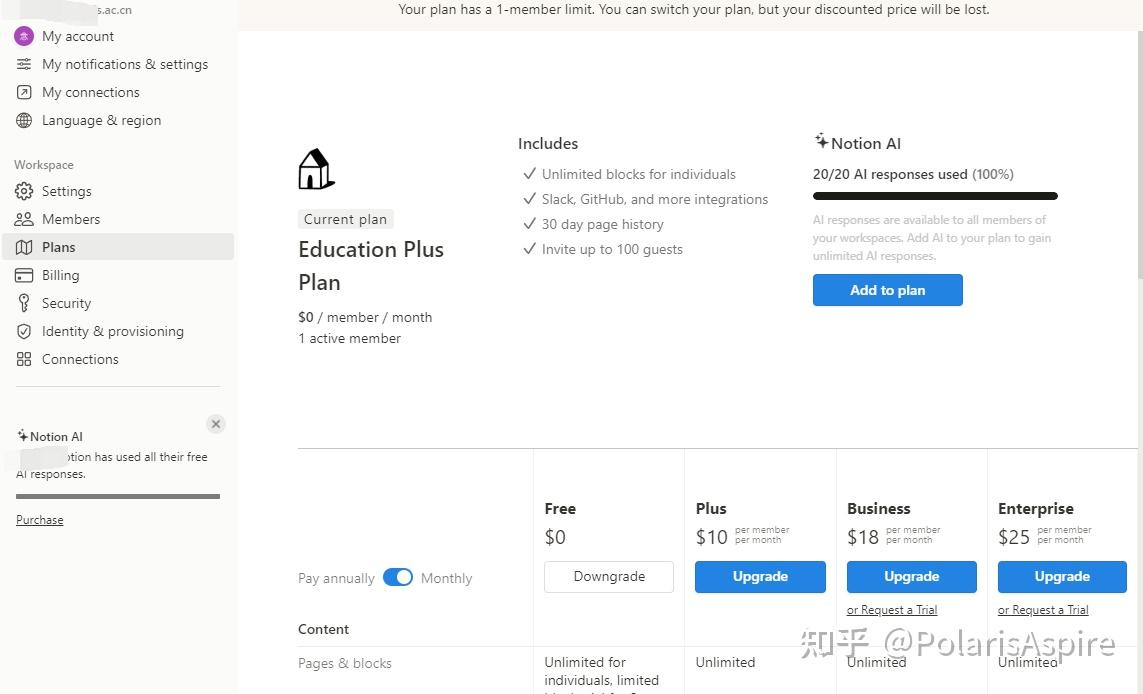This screenshot has width=1143, height=694.
Task: View workspace Members
Action: pyautogui.click(x=74, y=219)
